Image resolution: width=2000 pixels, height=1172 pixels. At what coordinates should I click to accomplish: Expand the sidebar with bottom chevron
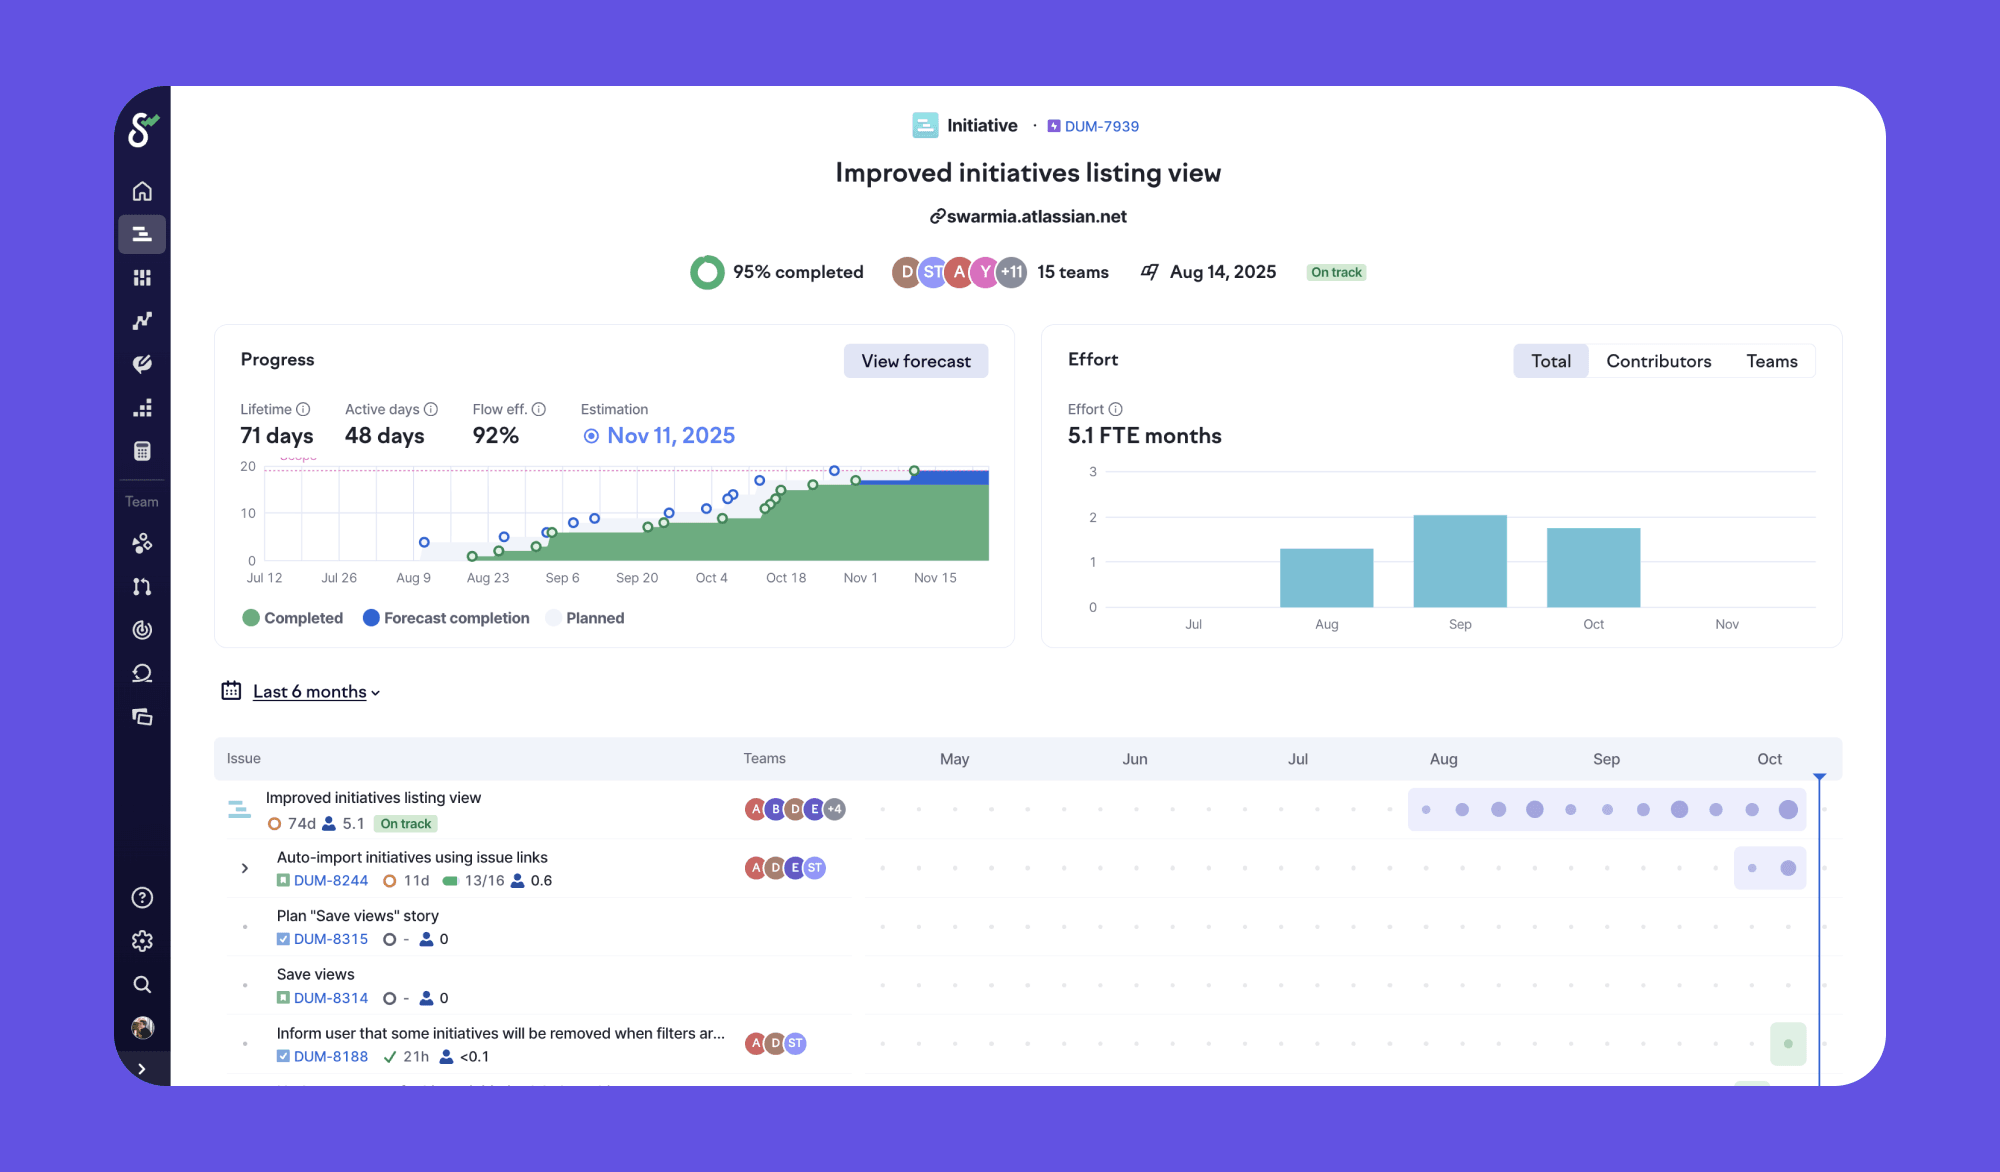(x=142, y=1069)
